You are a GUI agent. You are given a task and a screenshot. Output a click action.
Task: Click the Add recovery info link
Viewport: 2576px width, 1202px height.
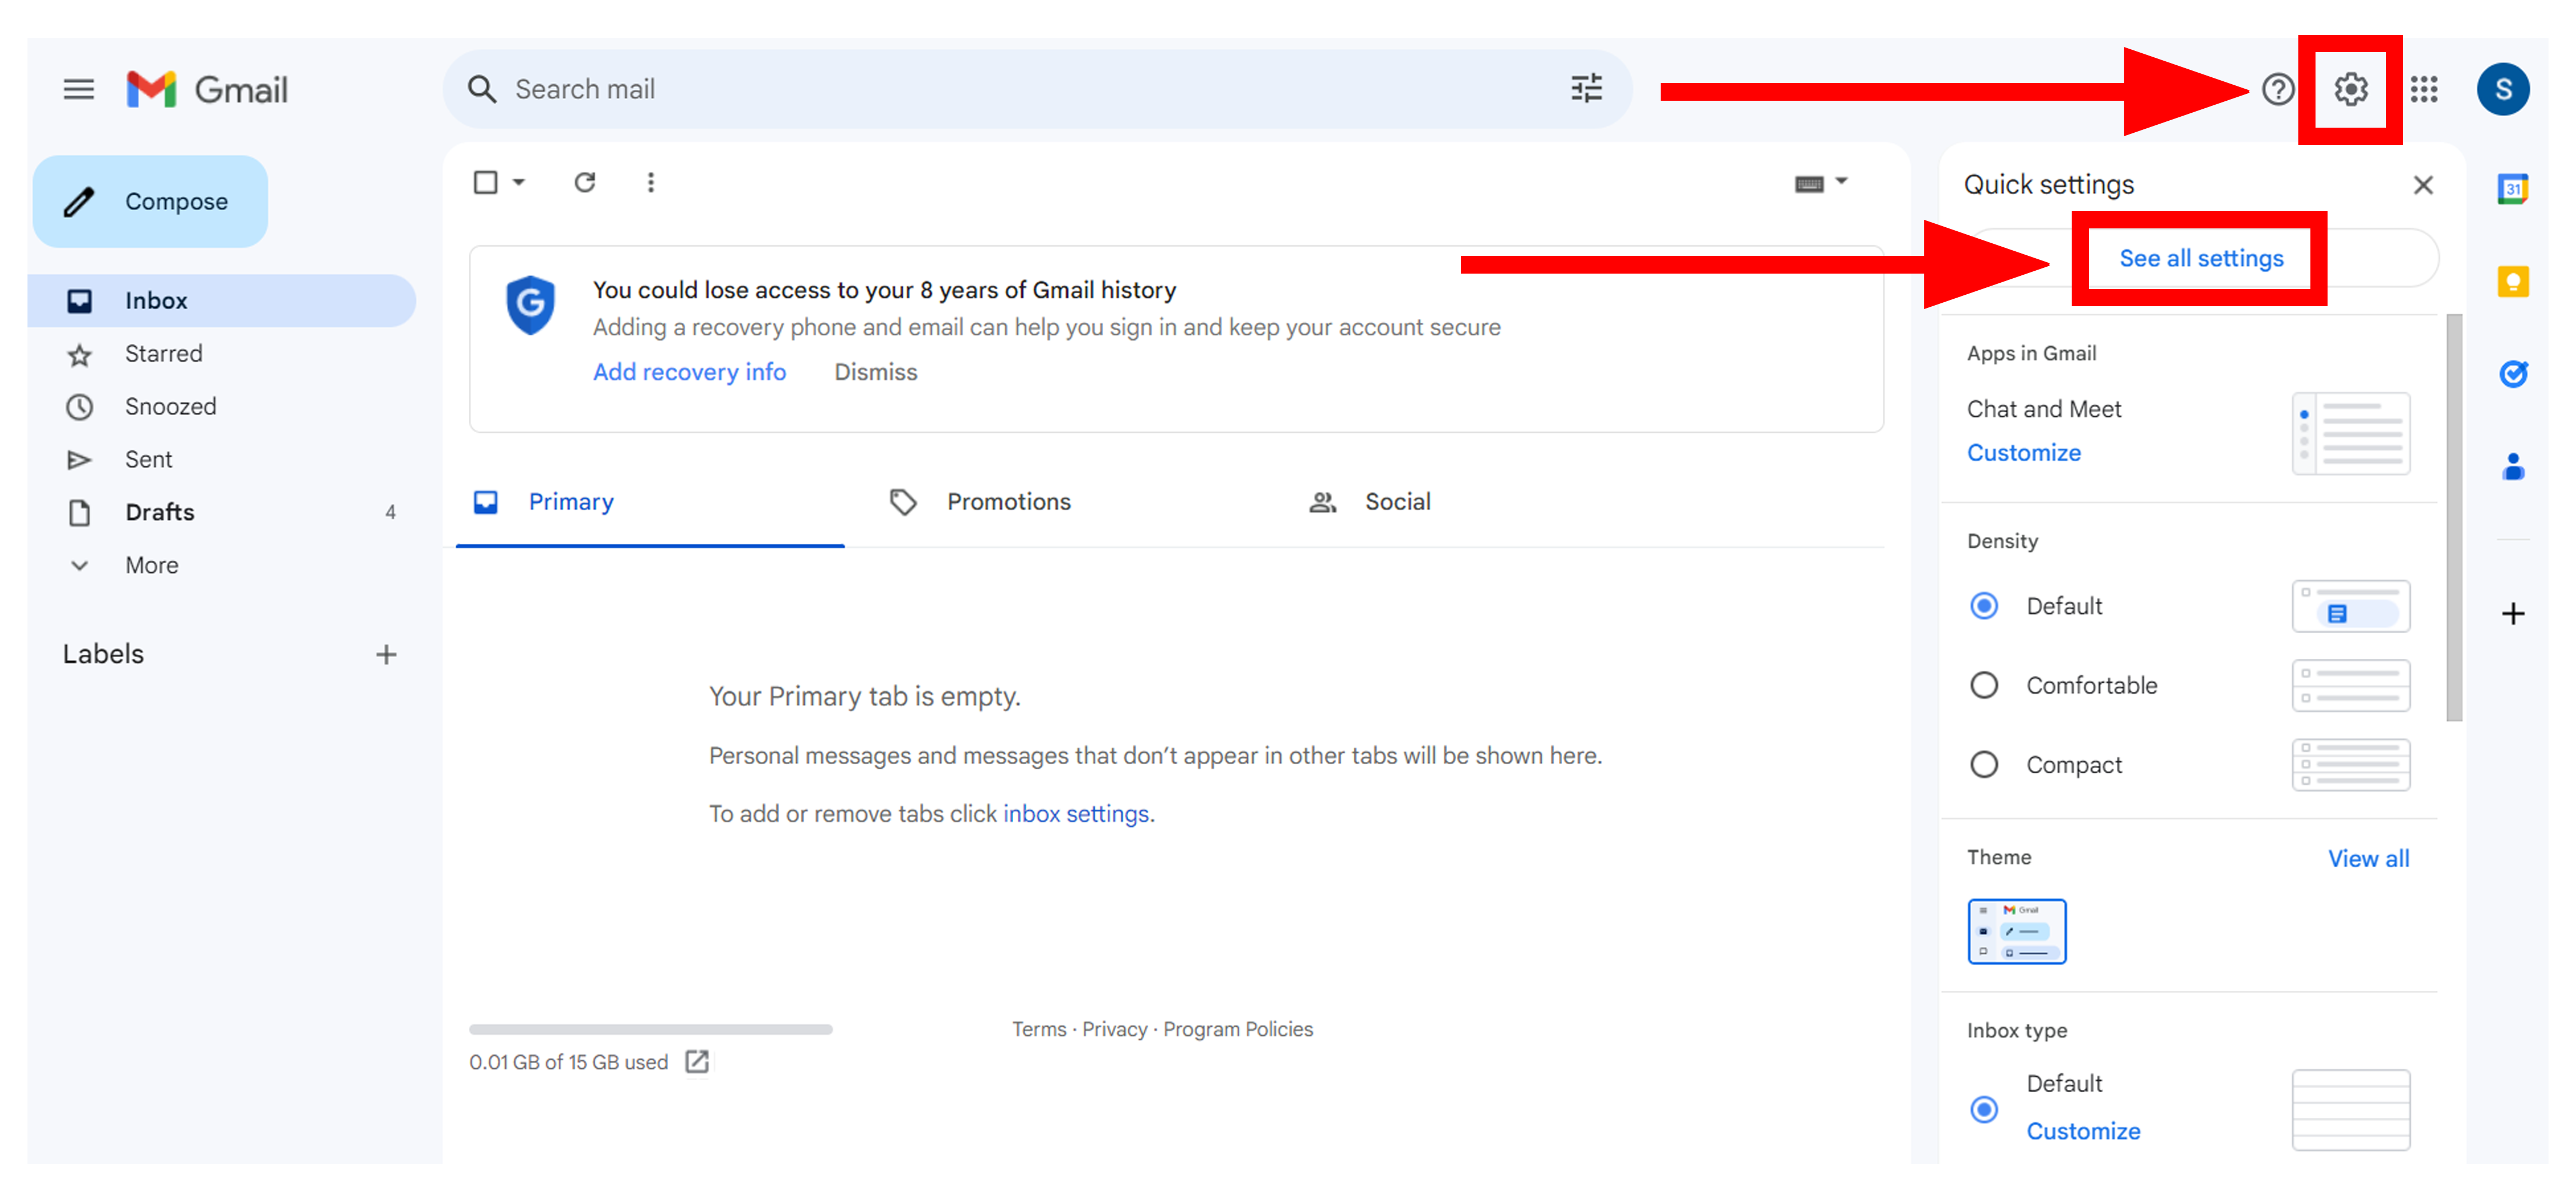pyautogui.click(x=689, y=372)
